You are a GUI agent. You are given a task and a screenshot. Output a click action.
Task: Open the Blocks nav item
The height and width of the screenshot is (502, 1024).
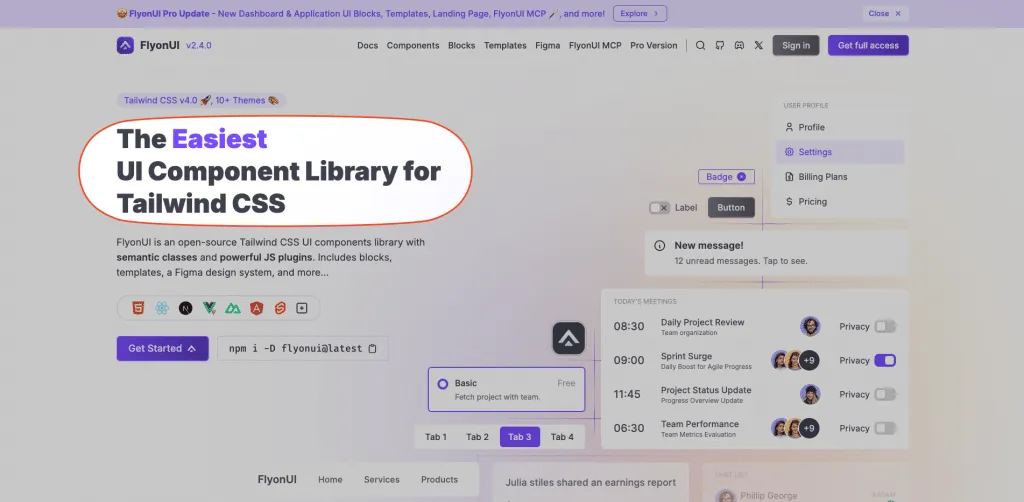[462, 46]
